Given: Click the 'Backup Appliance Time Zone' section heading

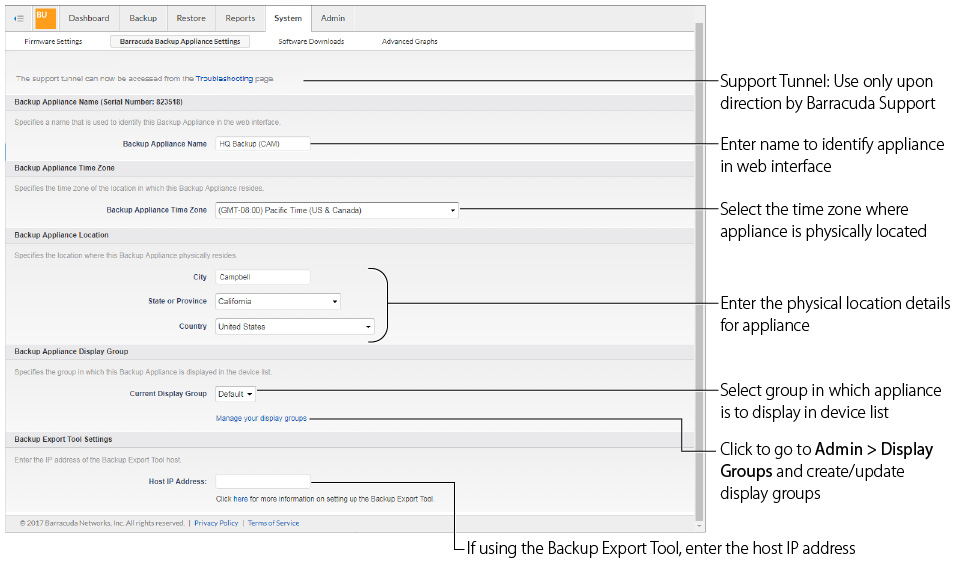Looking at the screenshot, I should (x=65, y=168).
